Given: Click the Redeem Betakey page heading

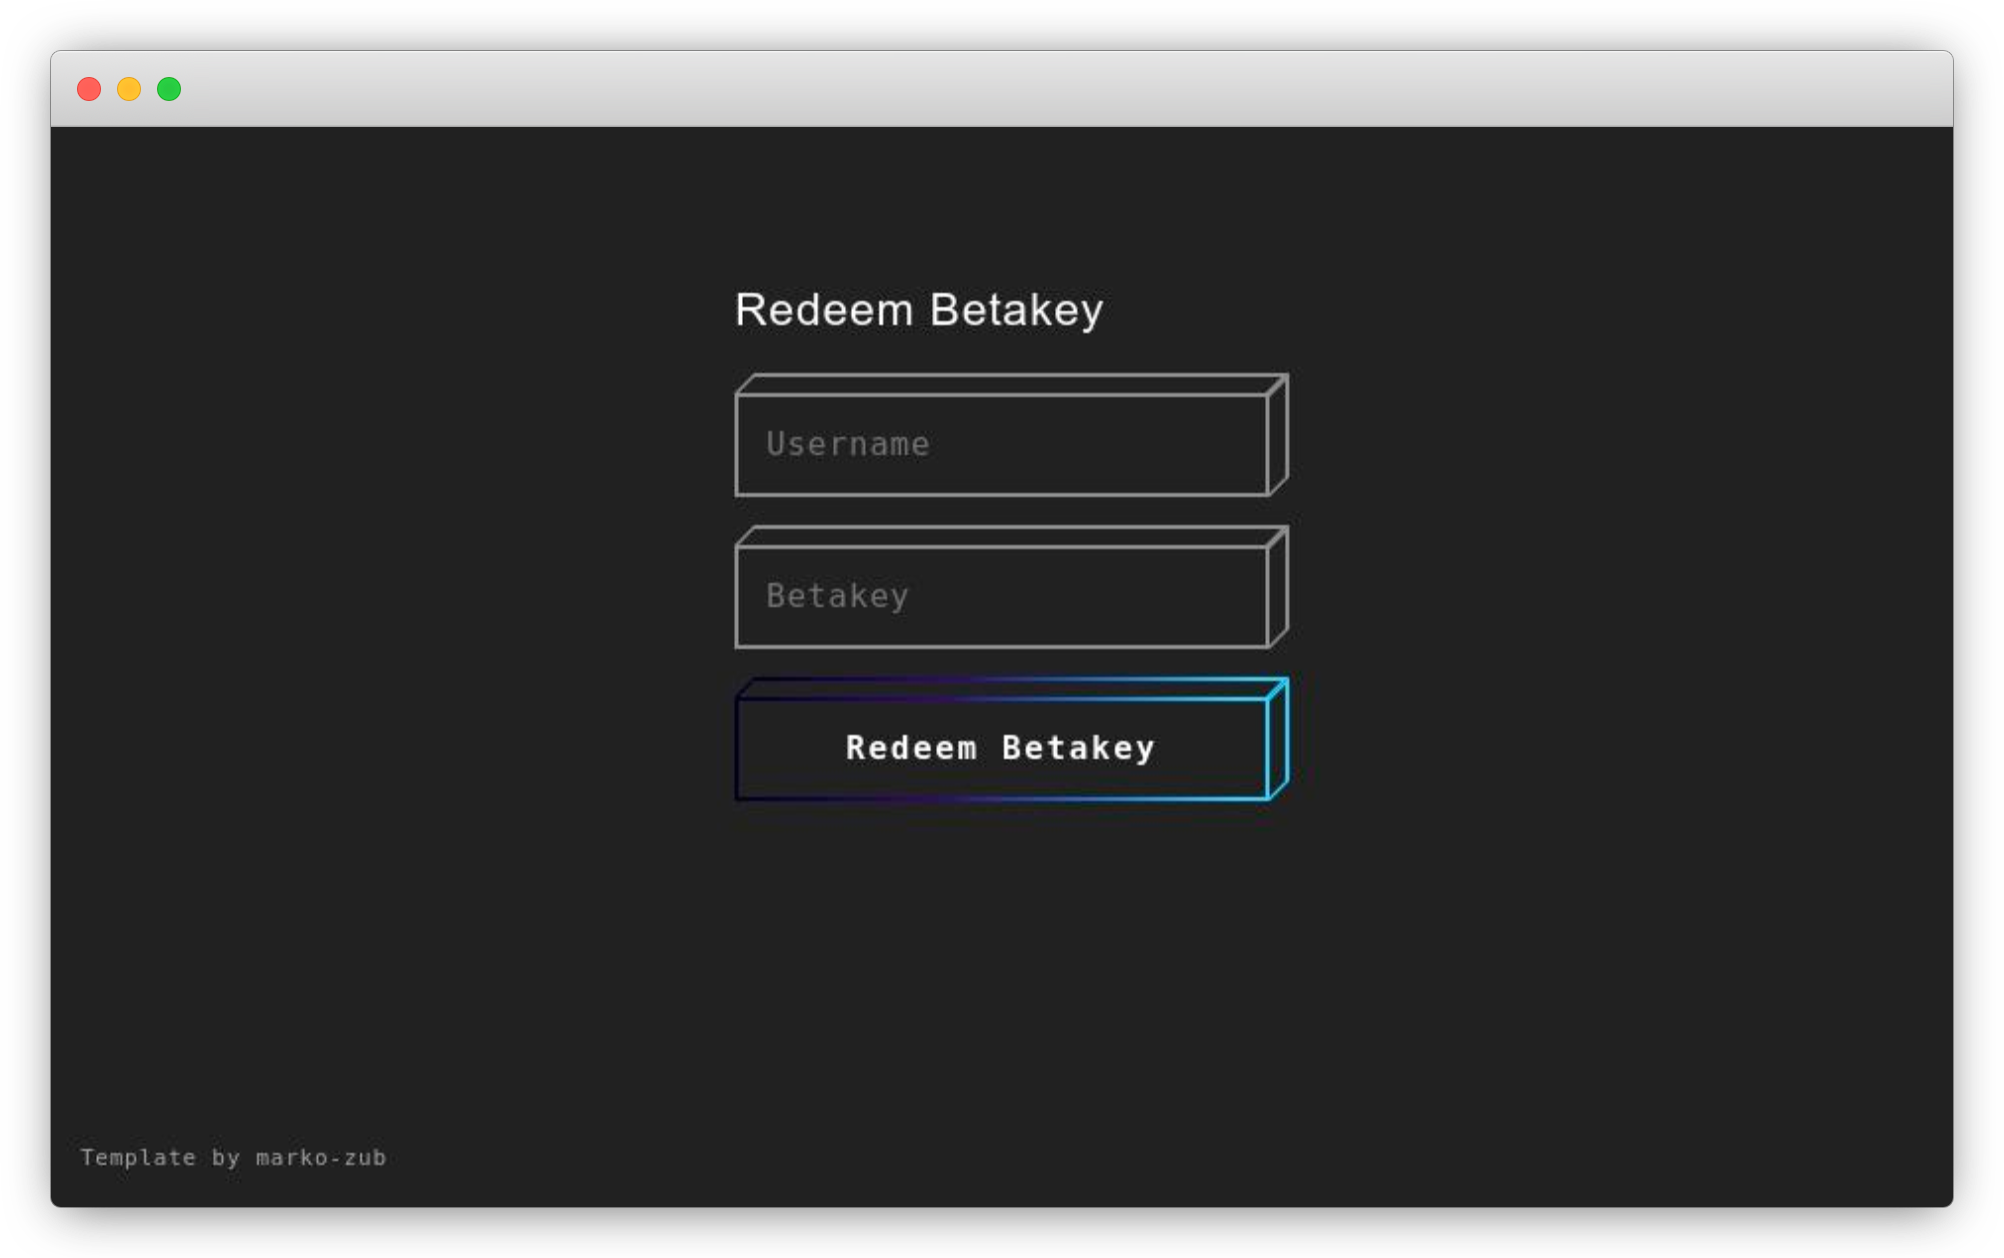Looking at the screenshot, I should point(919,310).
